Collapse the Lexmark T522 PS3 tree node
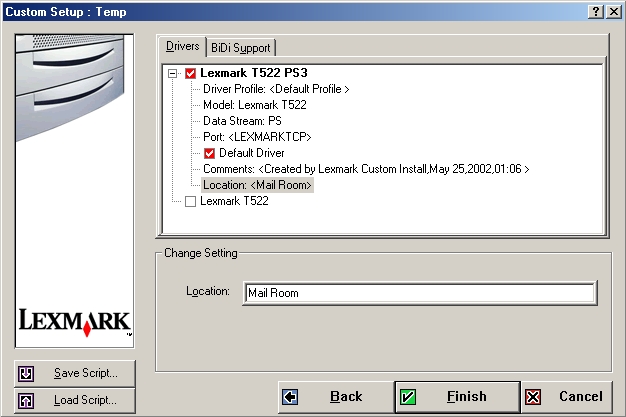Image resolution: width=626 pixels, height=417 pixels. (172, 73)
